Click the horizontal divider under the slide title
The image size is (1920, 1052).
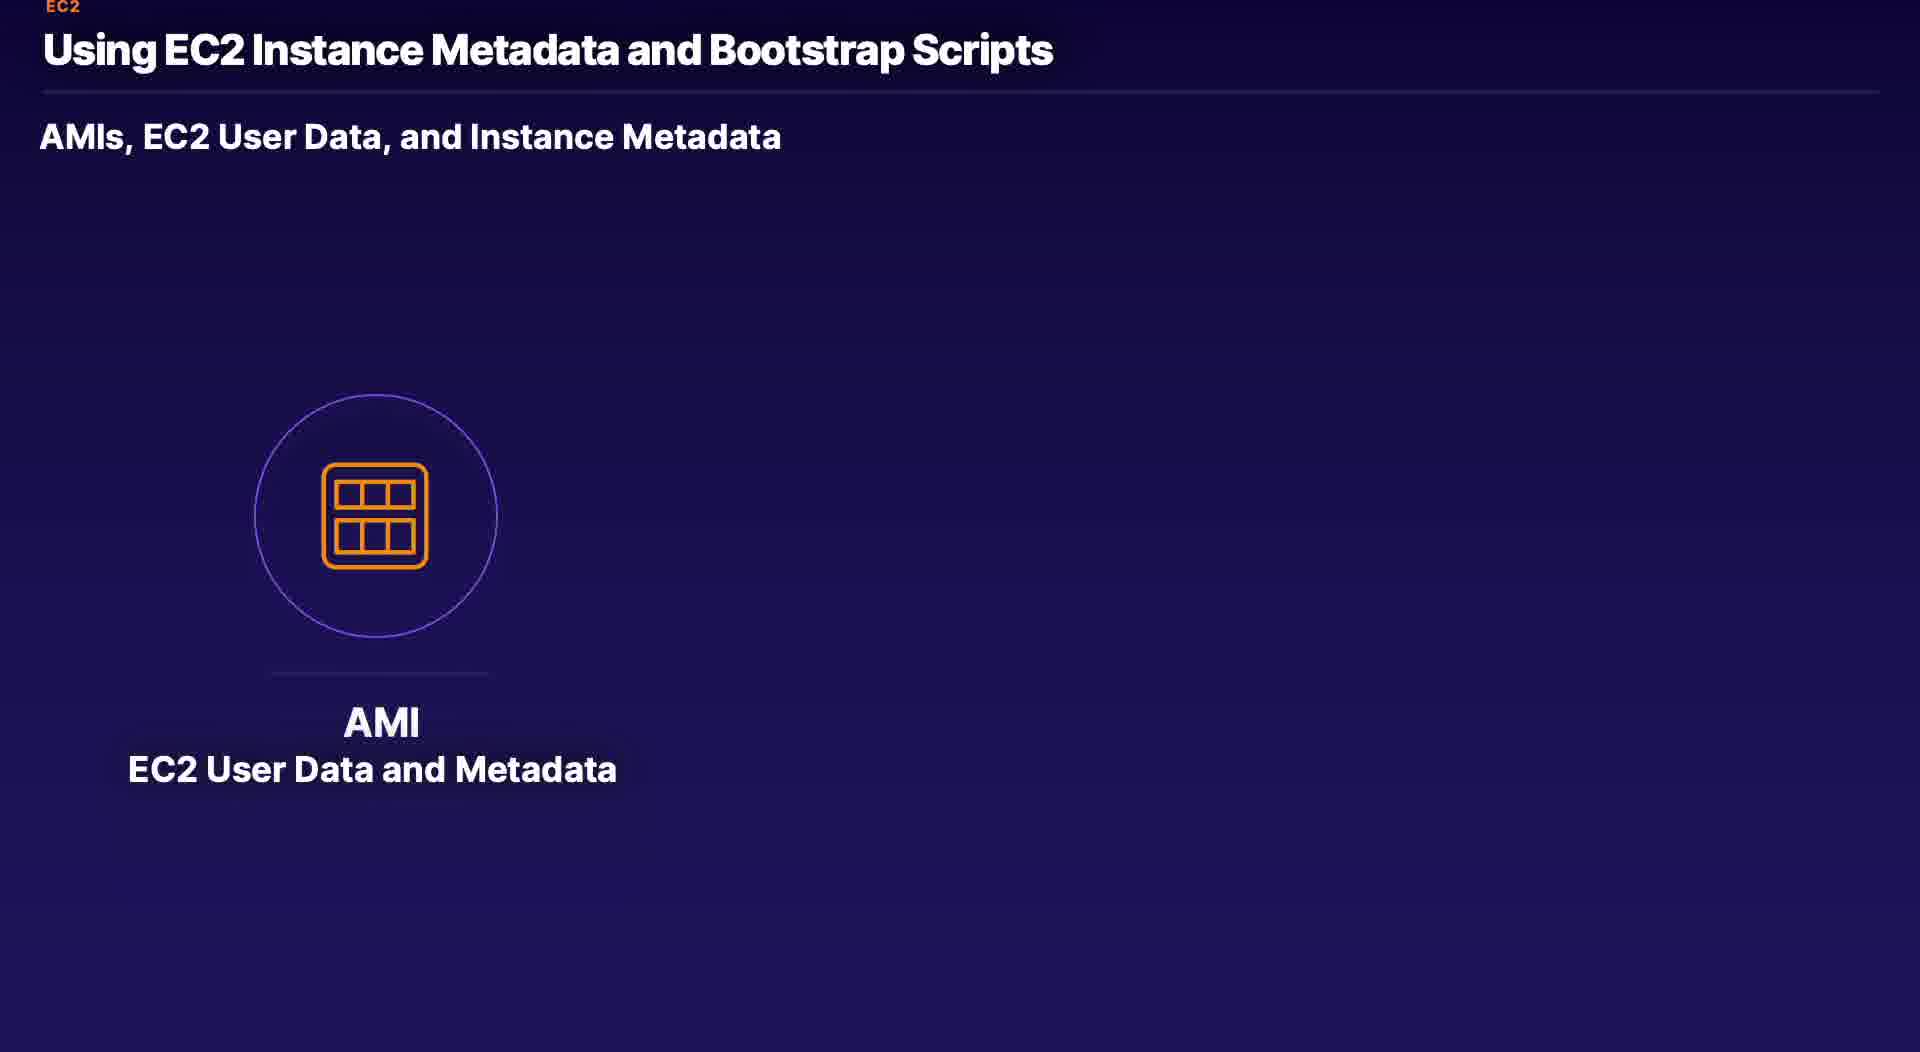coord(960,92)
